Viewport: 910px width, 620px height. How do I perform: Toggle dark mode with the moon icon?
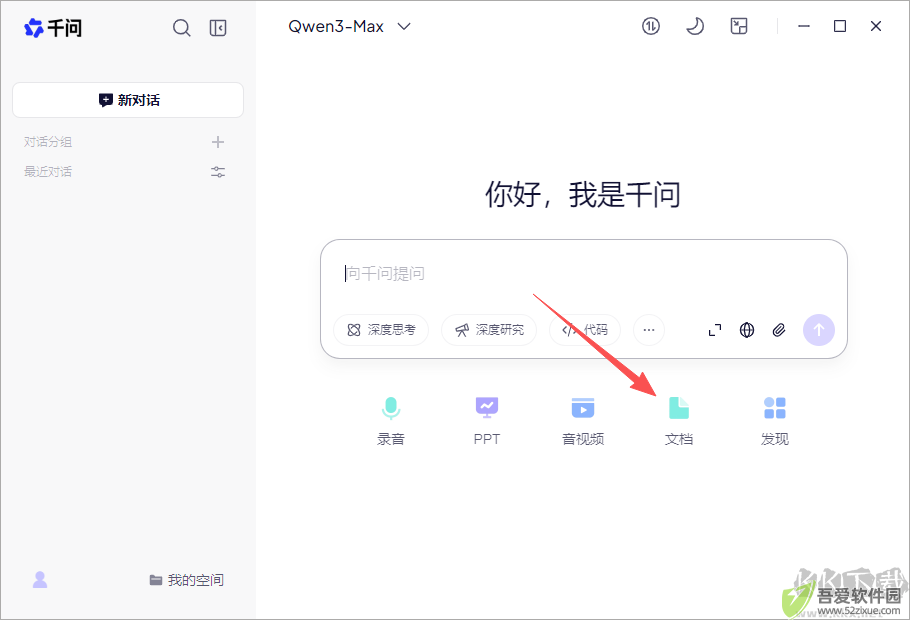tap(695, 26)
